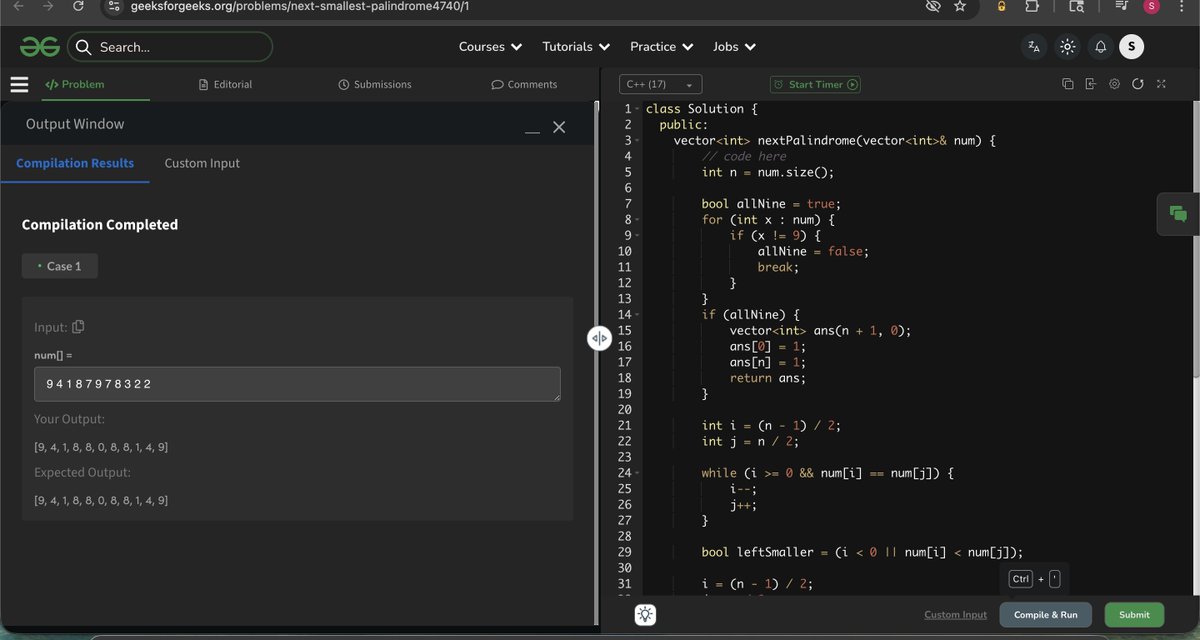Expand the Jobs menu
The width and height of the screenshot is (1200, 640).
click(734, 47)
